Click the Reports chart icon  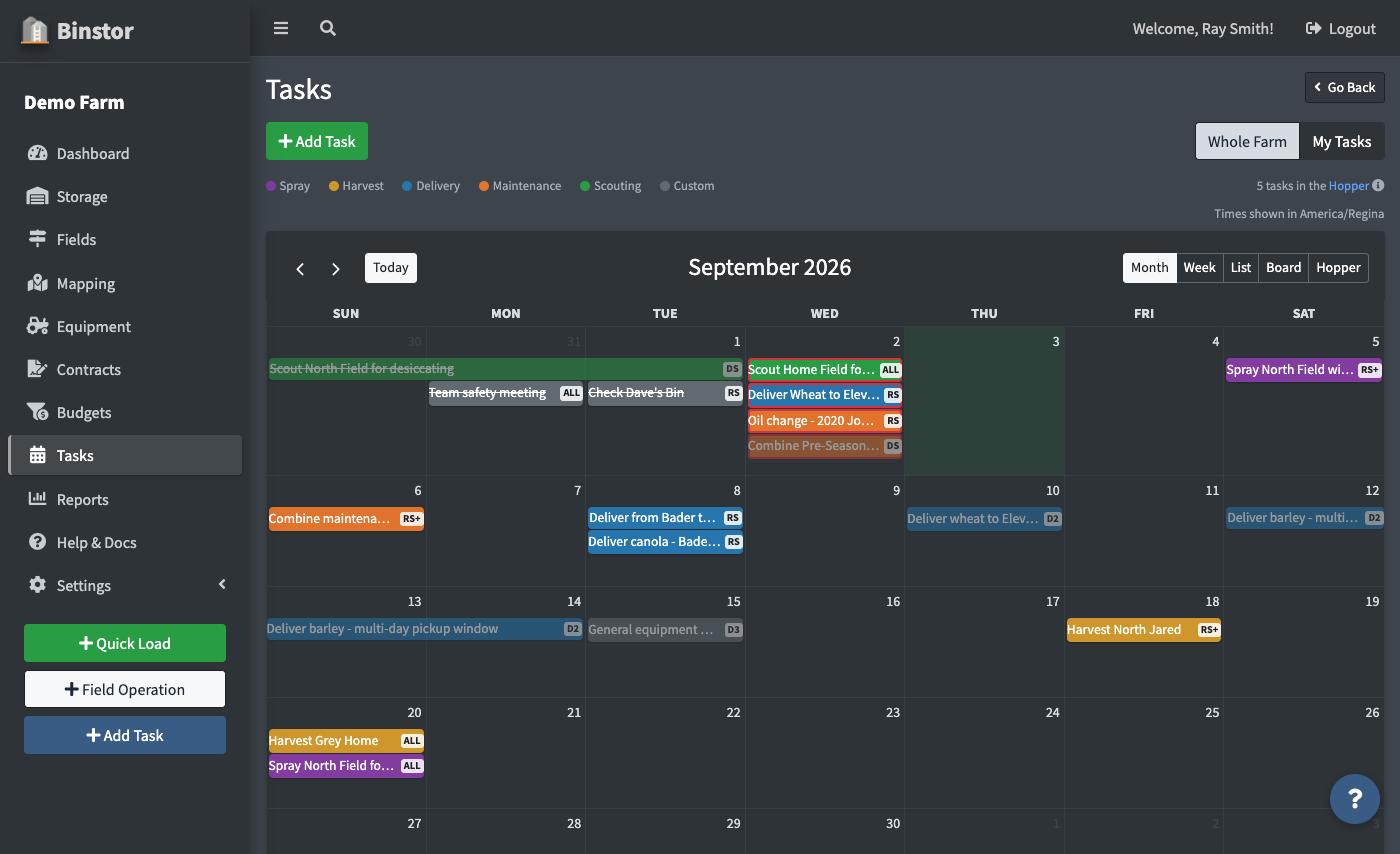point(37,498)
